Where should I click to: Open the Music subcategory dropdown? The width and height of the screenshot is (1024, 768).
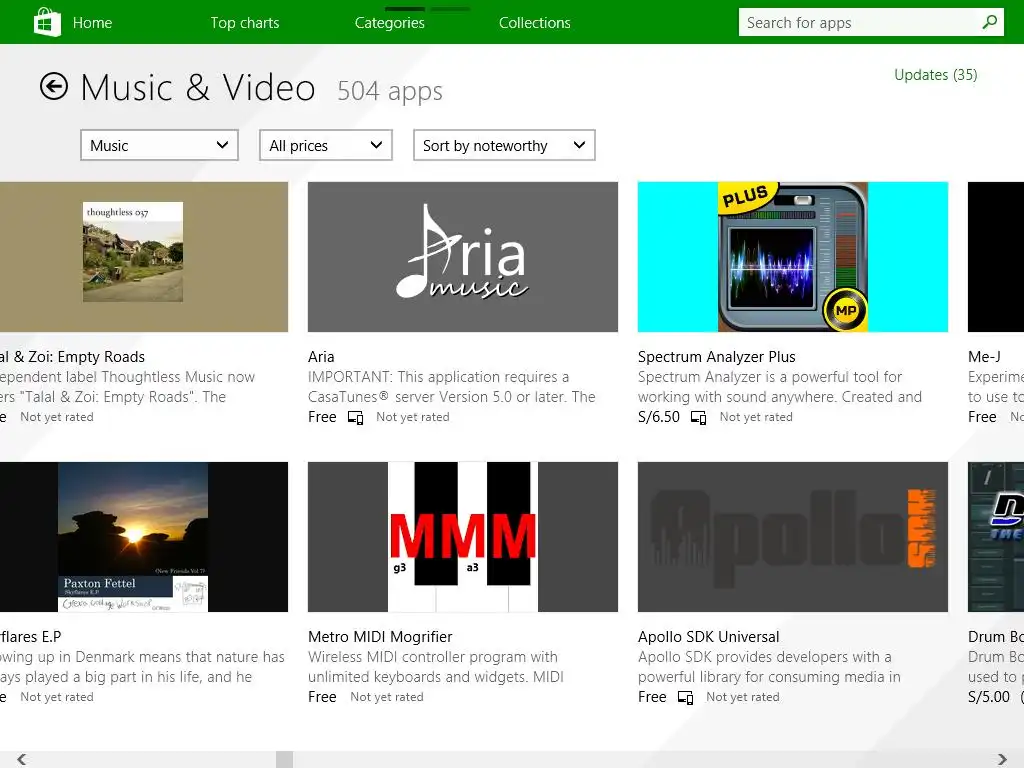159,145
